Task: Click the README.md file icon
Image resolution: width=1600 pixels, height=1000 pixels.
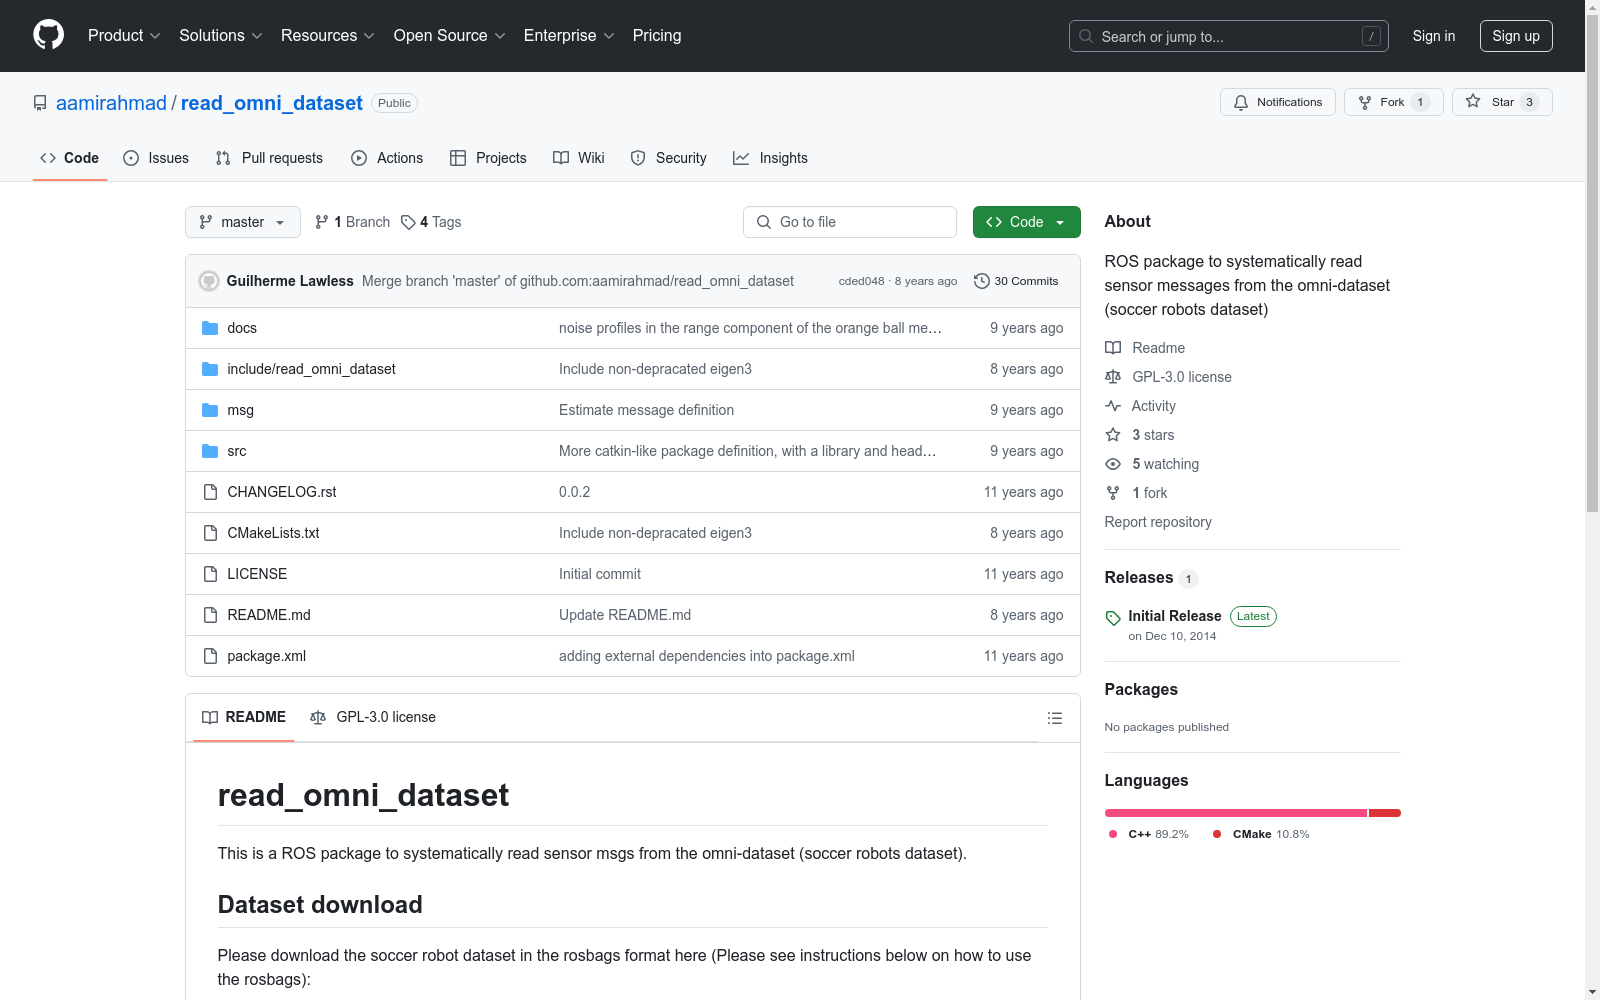Action: coord(210,615)
